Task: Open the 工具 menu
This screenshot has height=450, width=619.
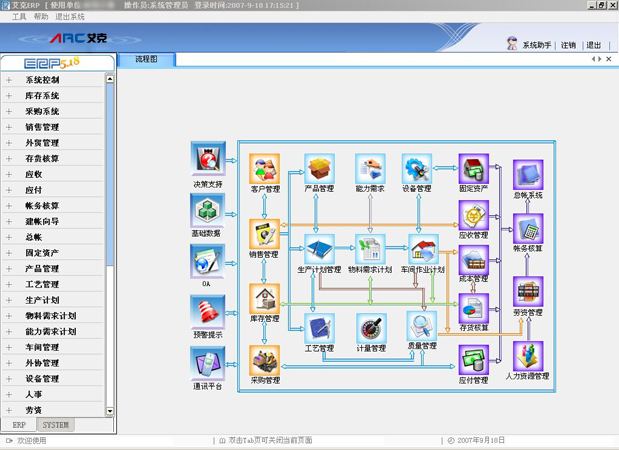Action: 19,17
